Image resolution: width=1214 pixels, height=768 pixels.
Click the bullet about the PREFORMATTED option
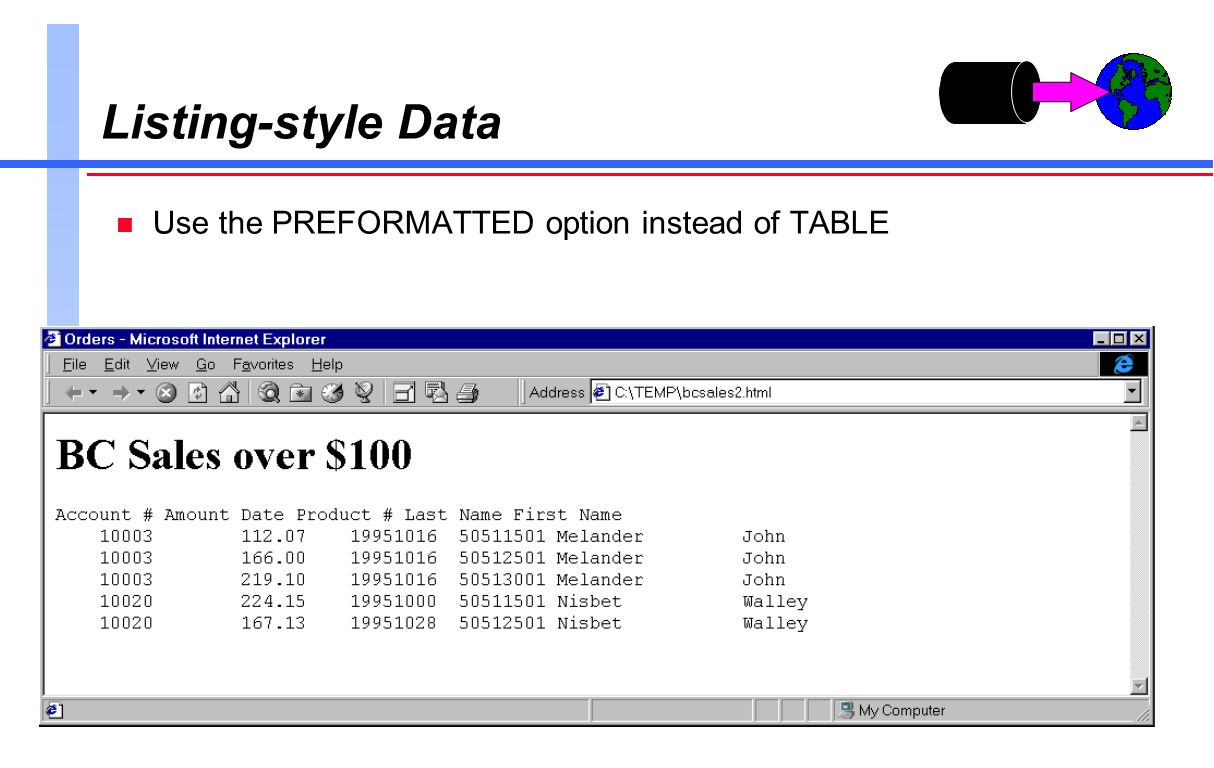[x=520, y=223]
